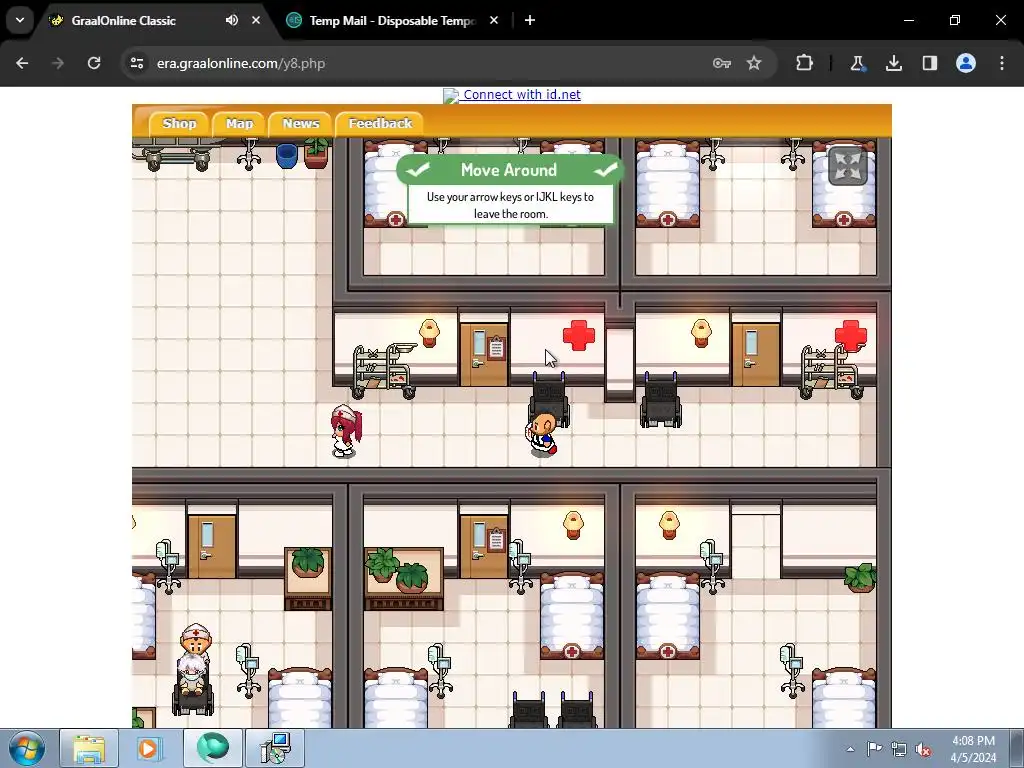Viewport: 1024px width, 768px height.
Task: Open the muted volume tray icon
Action: point(923,749)
